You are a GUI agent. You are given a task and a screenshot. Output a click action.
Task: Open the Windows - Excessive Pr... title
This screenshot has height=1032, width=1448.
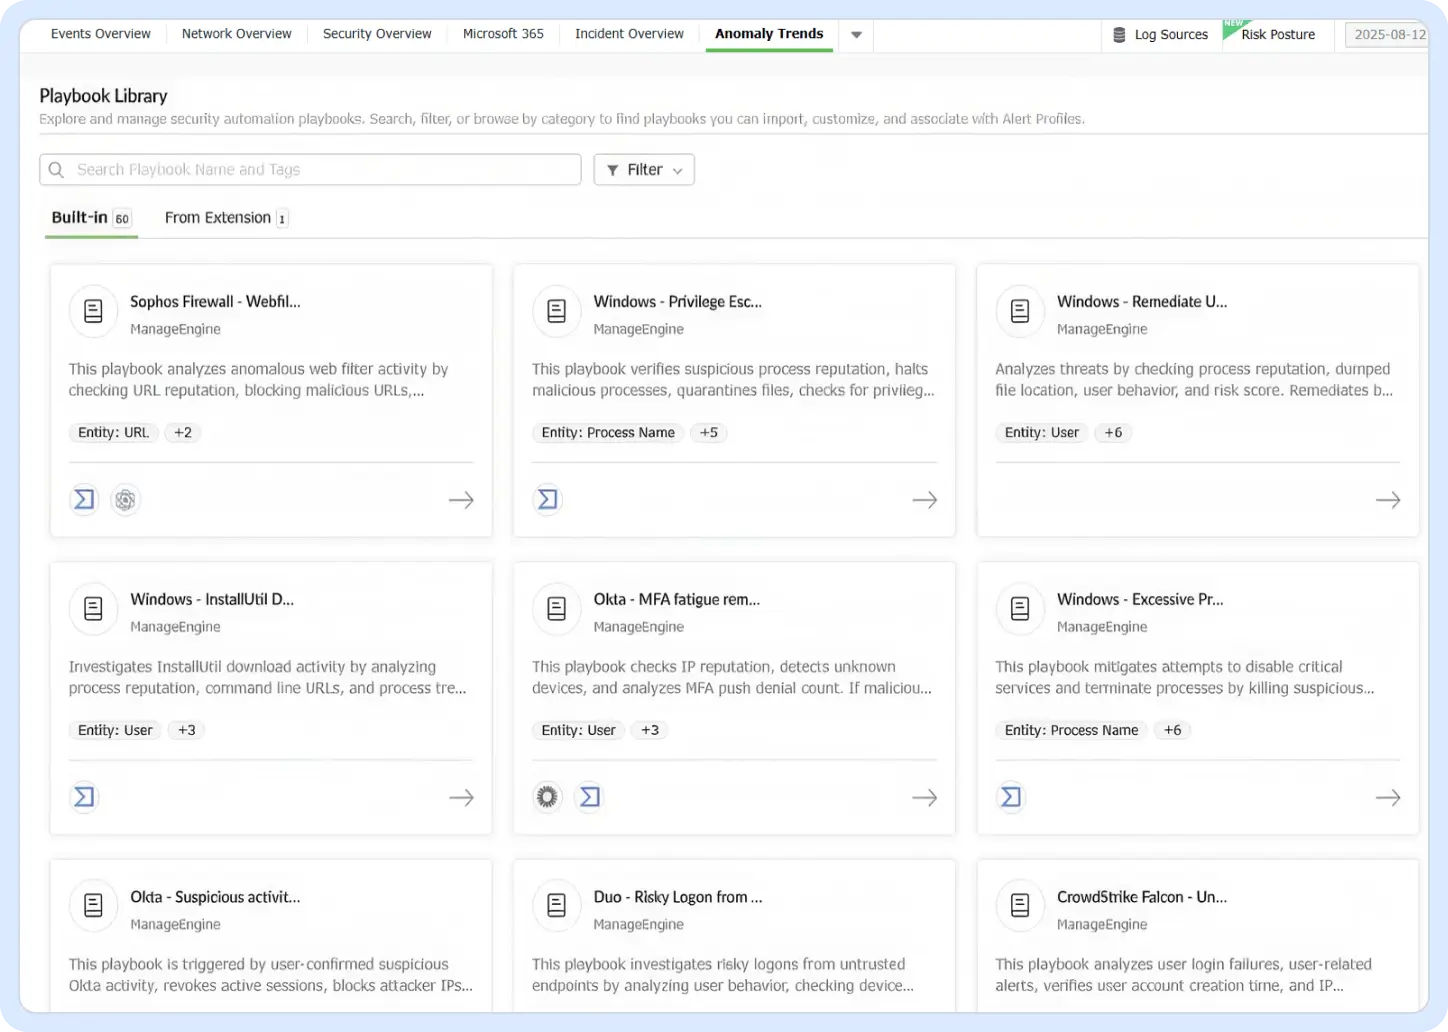tap(1140, 599)
